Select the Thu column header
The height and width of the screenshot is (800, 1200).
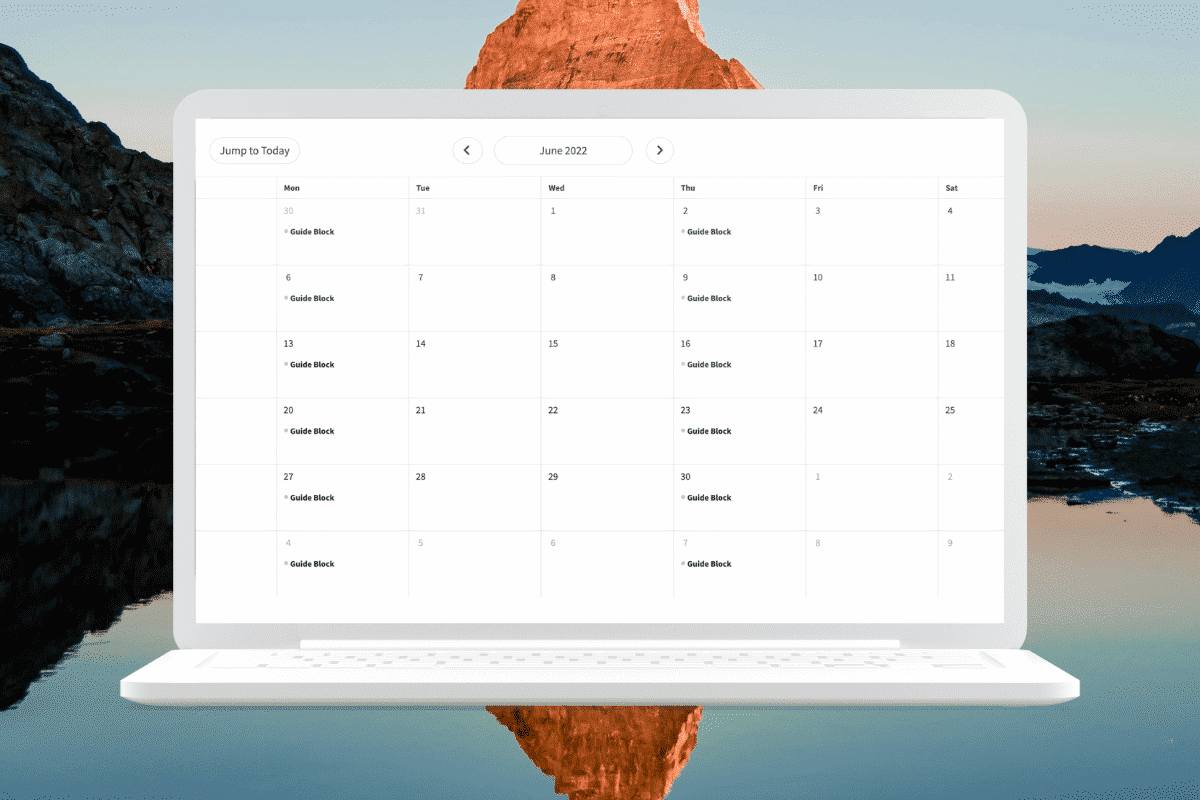[x=688, y=188]
